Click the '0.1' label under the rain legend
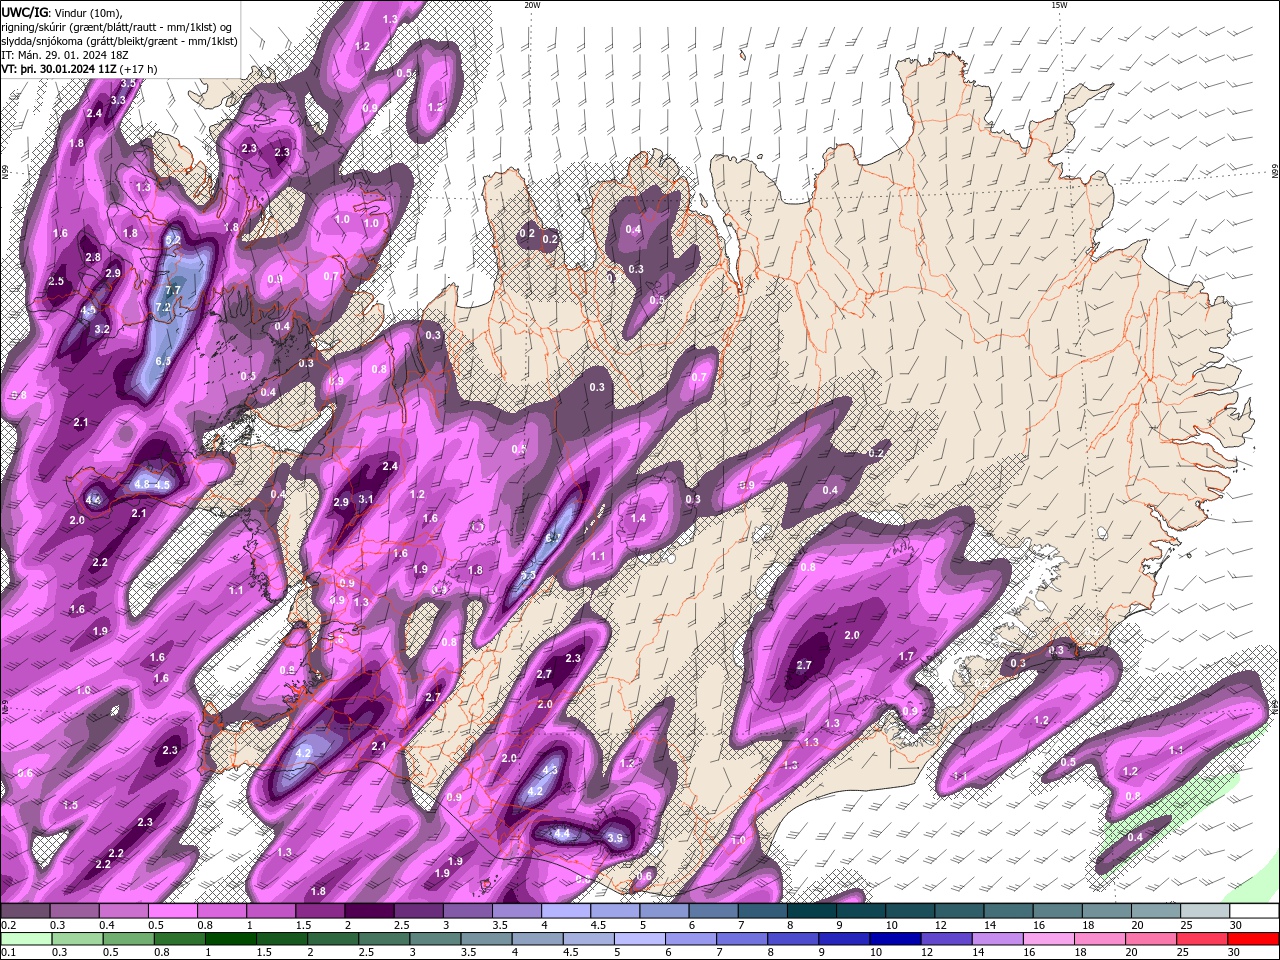The width and height of the screenshot is (1280, 960). (x=8, y=954)
